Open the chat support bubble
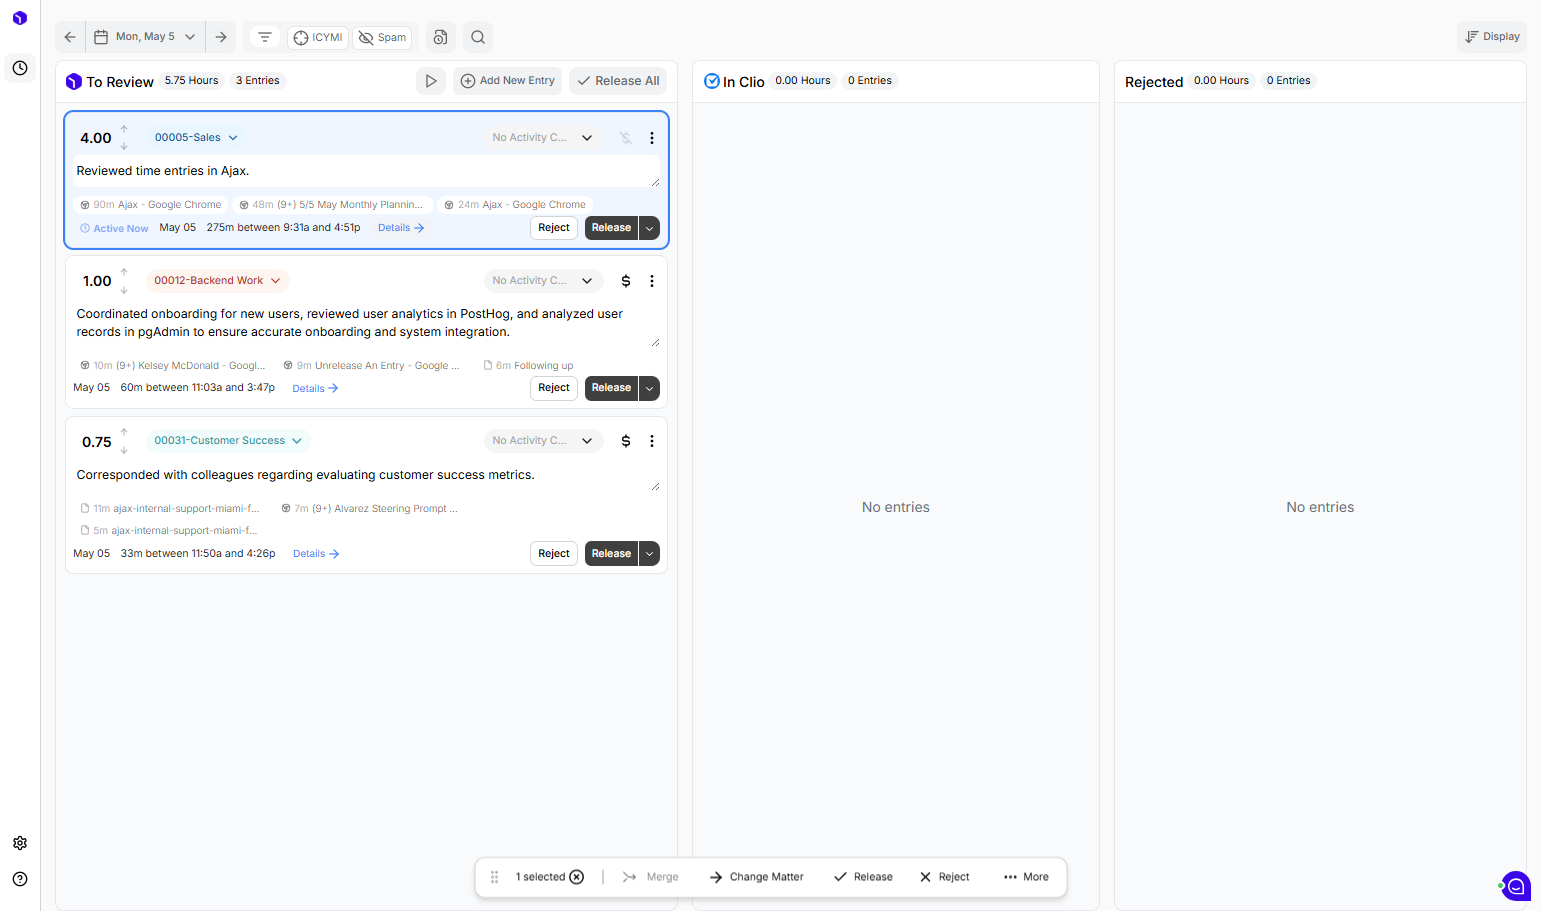The width and height of the screenshot is (1541, 911). pos(1516,886)
